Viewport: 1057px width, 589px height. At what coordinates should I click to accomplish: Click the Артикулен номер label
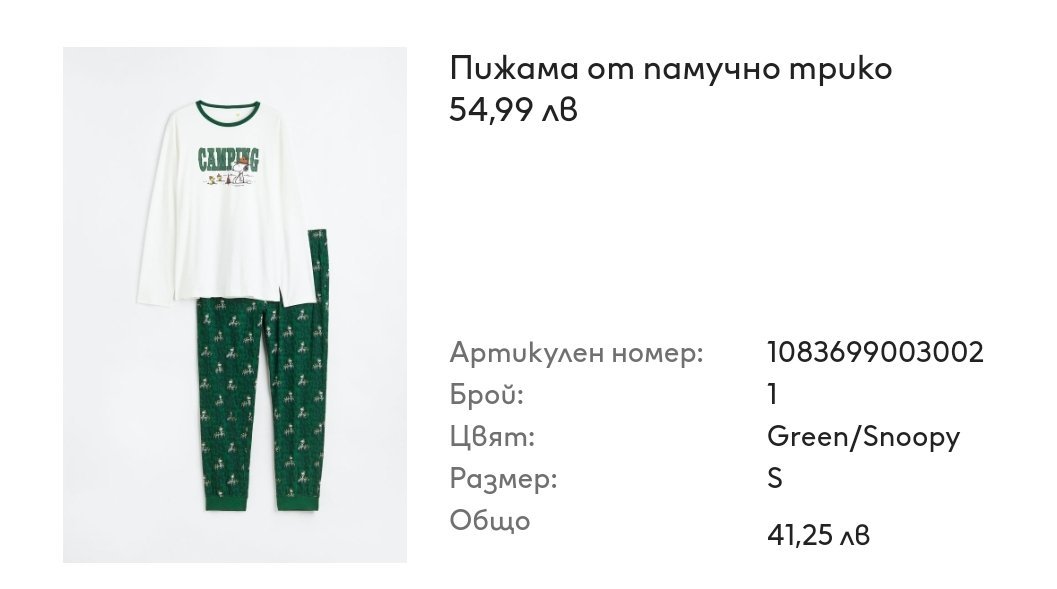pyautogui.click(x=576, y=352)
